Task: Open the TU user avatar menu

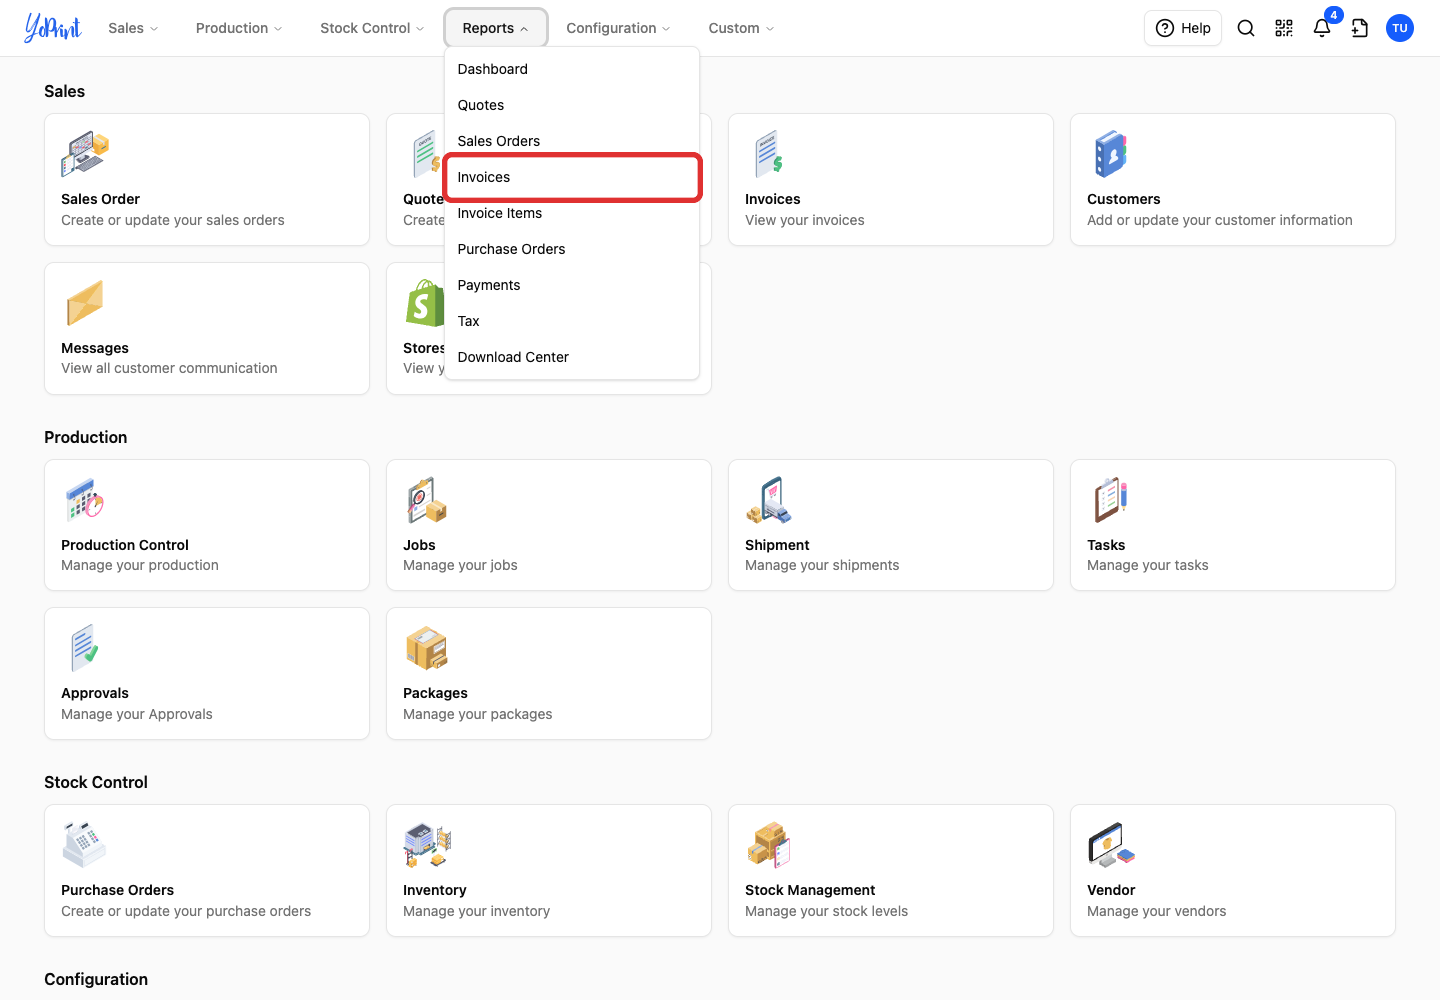Action: pos(1400,28)
